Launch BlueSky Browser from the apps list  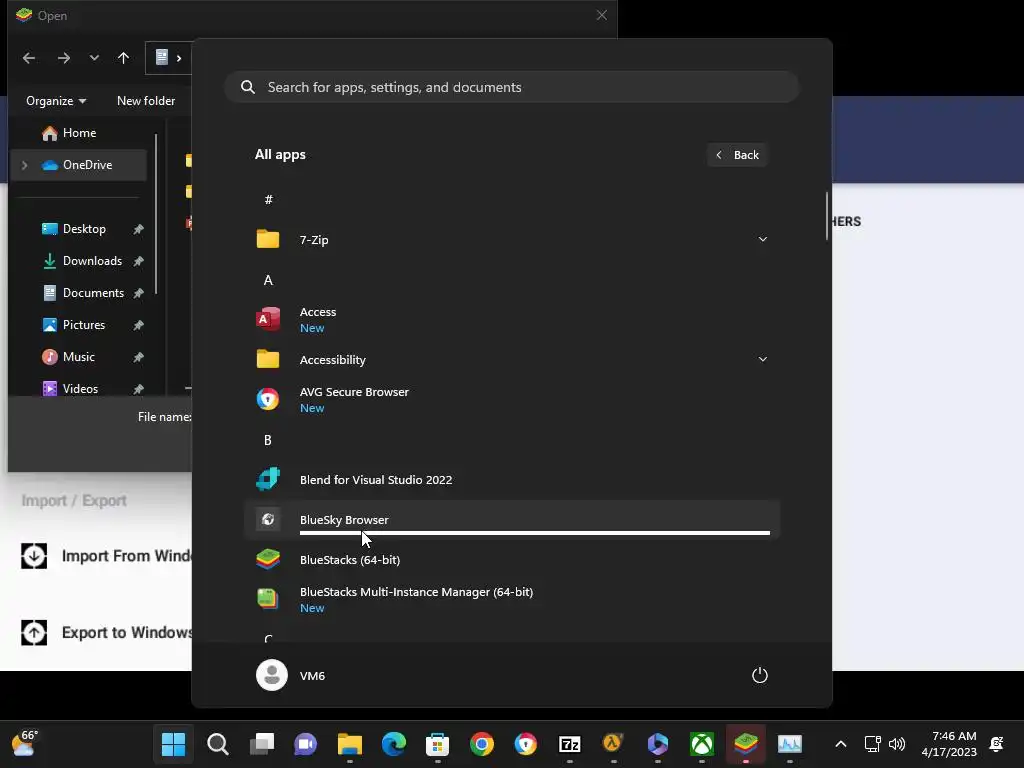tap(512, 519)
